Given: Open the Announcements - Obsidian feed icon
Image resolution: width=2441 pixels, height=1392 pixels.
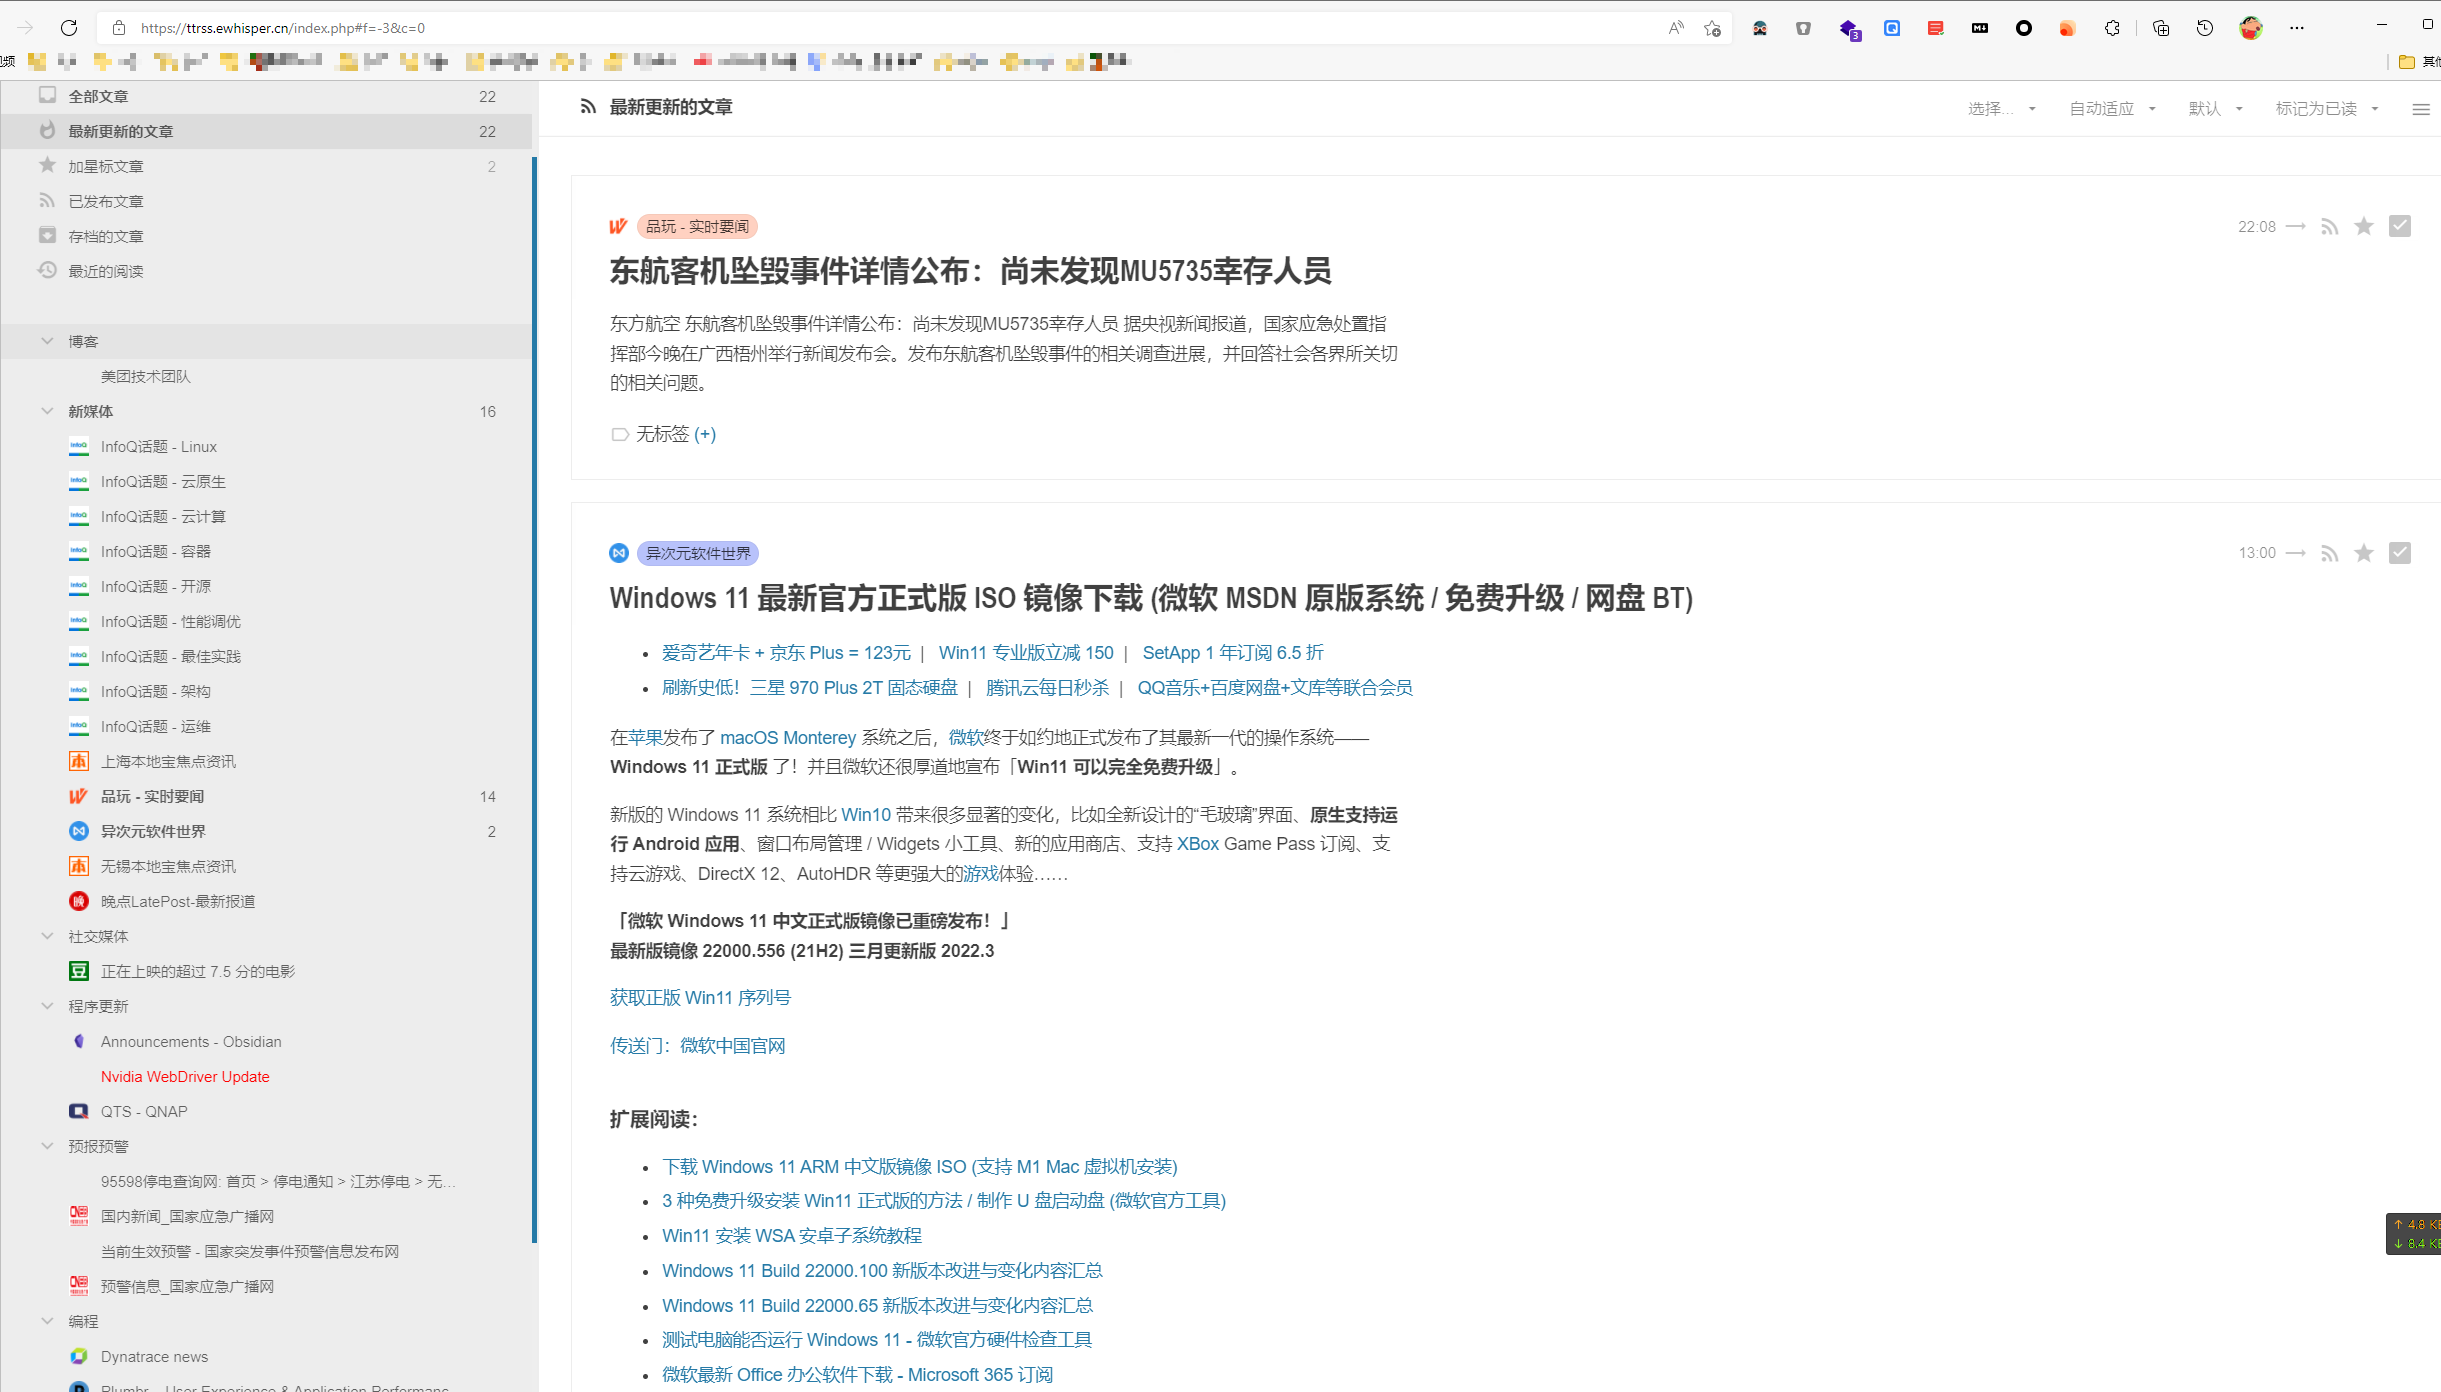Looking at the screenshot, I should coord(78,1041).
